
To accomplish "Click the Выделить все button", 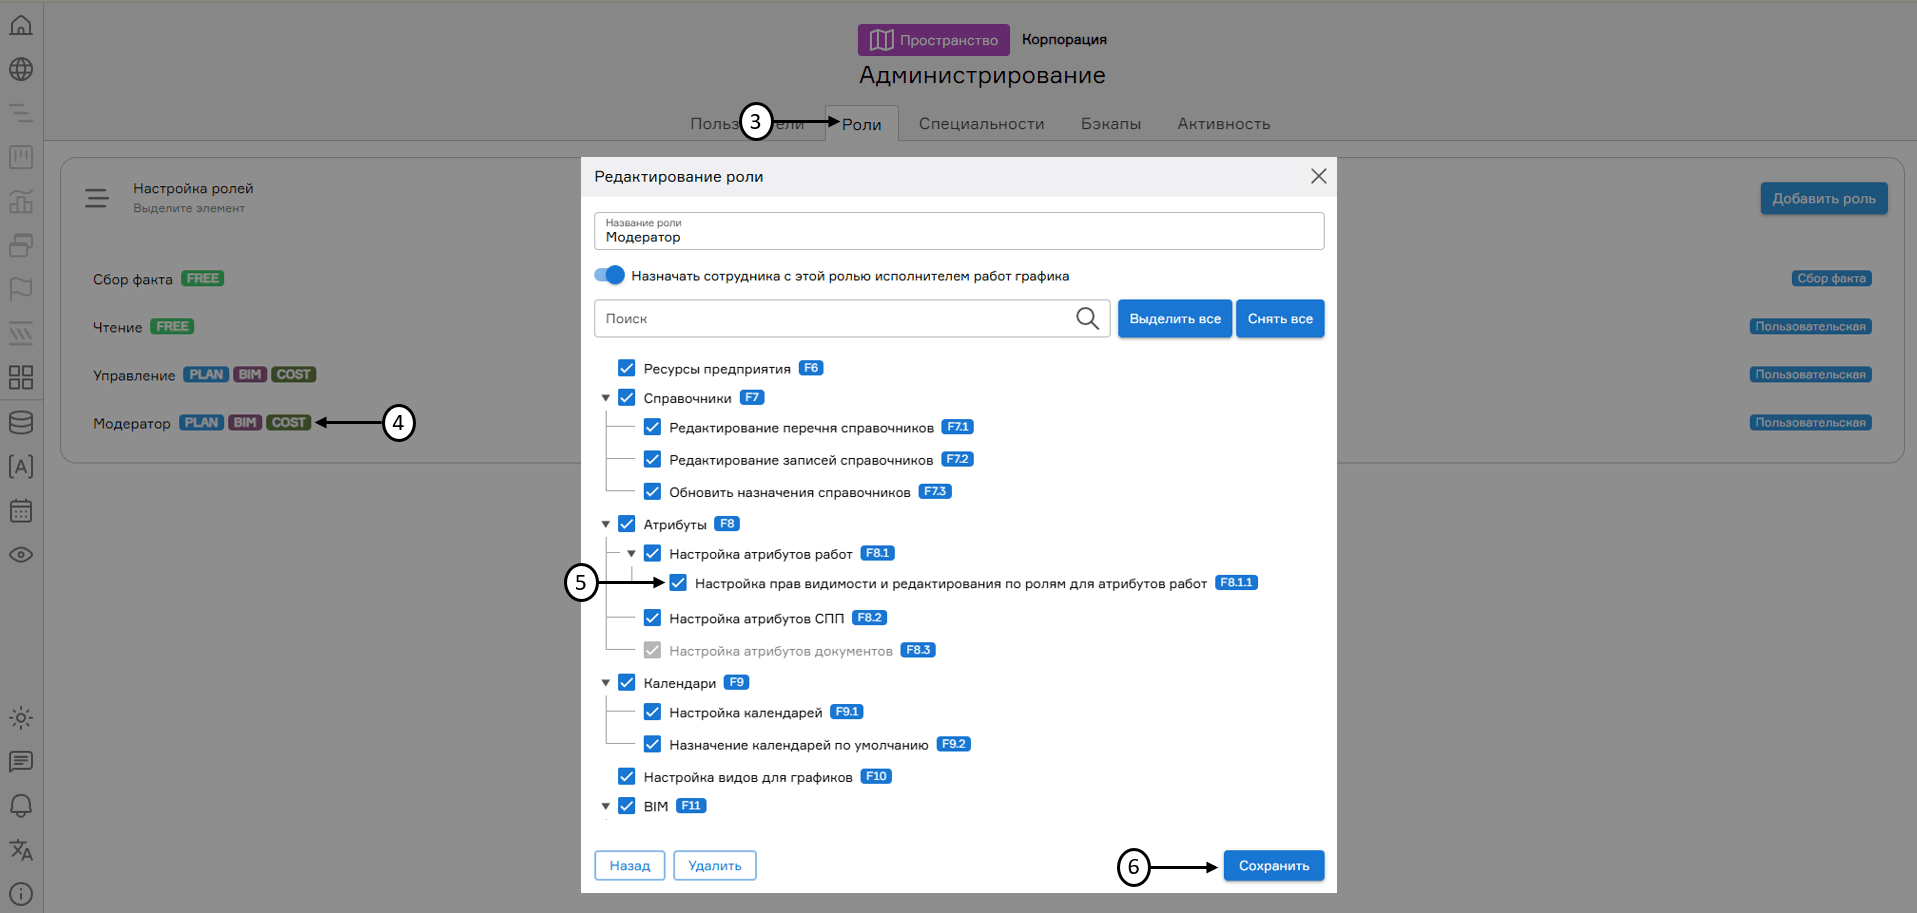I will pos(1174,319).
